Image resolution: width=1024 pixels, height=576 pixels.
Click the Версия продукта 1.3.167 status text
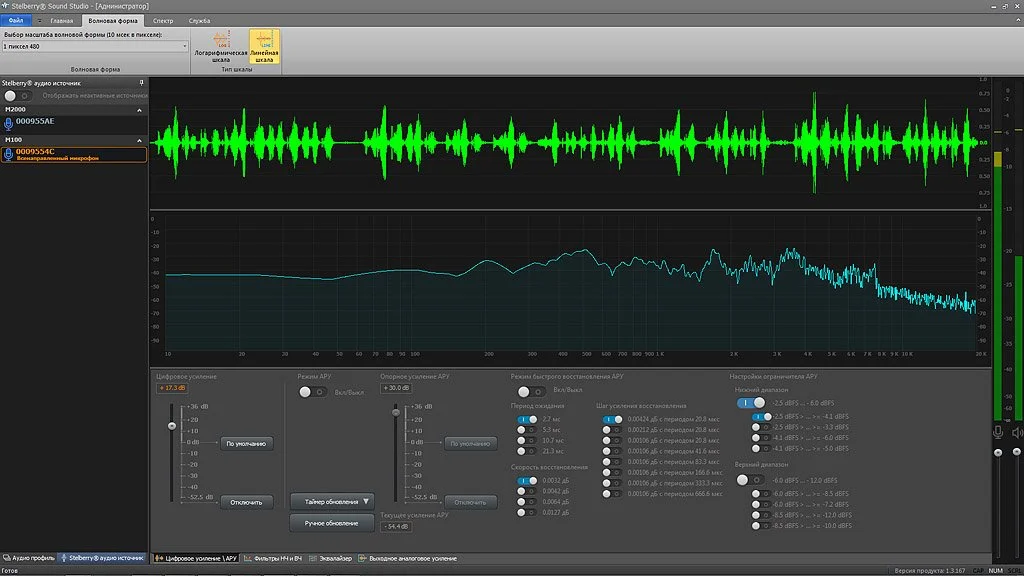click(x=929, y=571)
